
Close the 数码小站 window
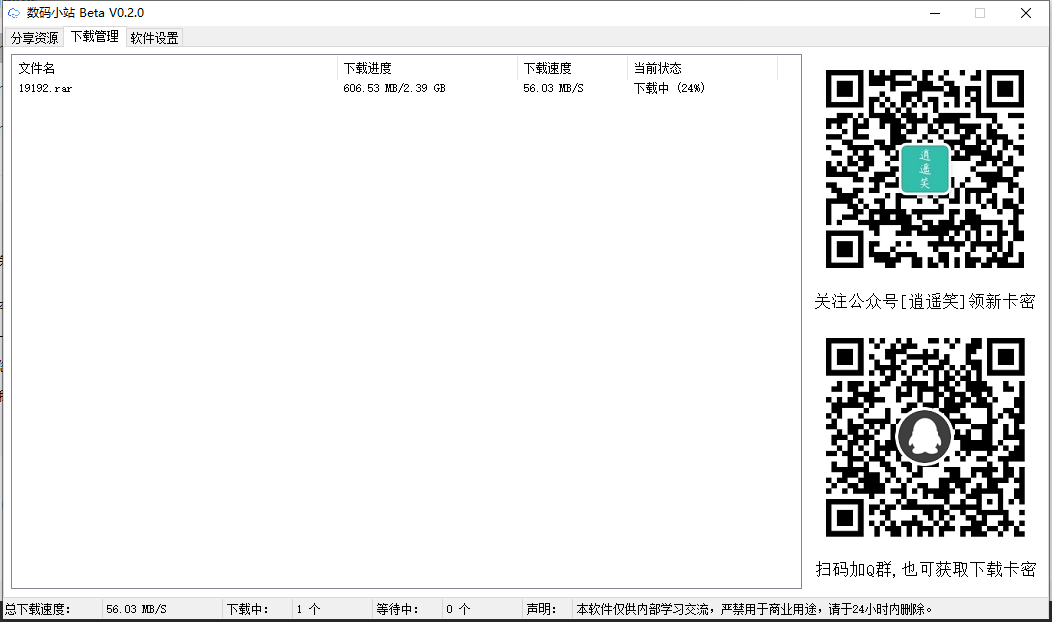coord(1026,13)
